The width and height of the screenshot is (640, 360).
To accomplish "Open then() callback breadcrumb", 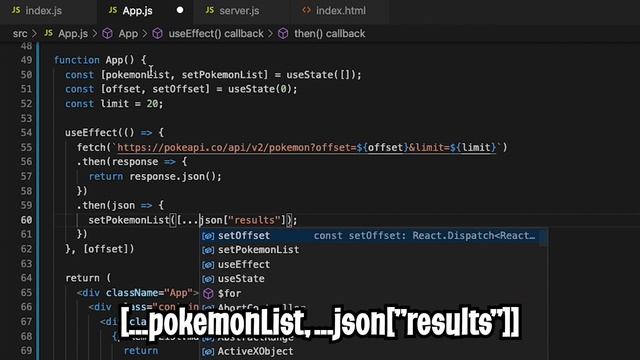I will 330,33.
